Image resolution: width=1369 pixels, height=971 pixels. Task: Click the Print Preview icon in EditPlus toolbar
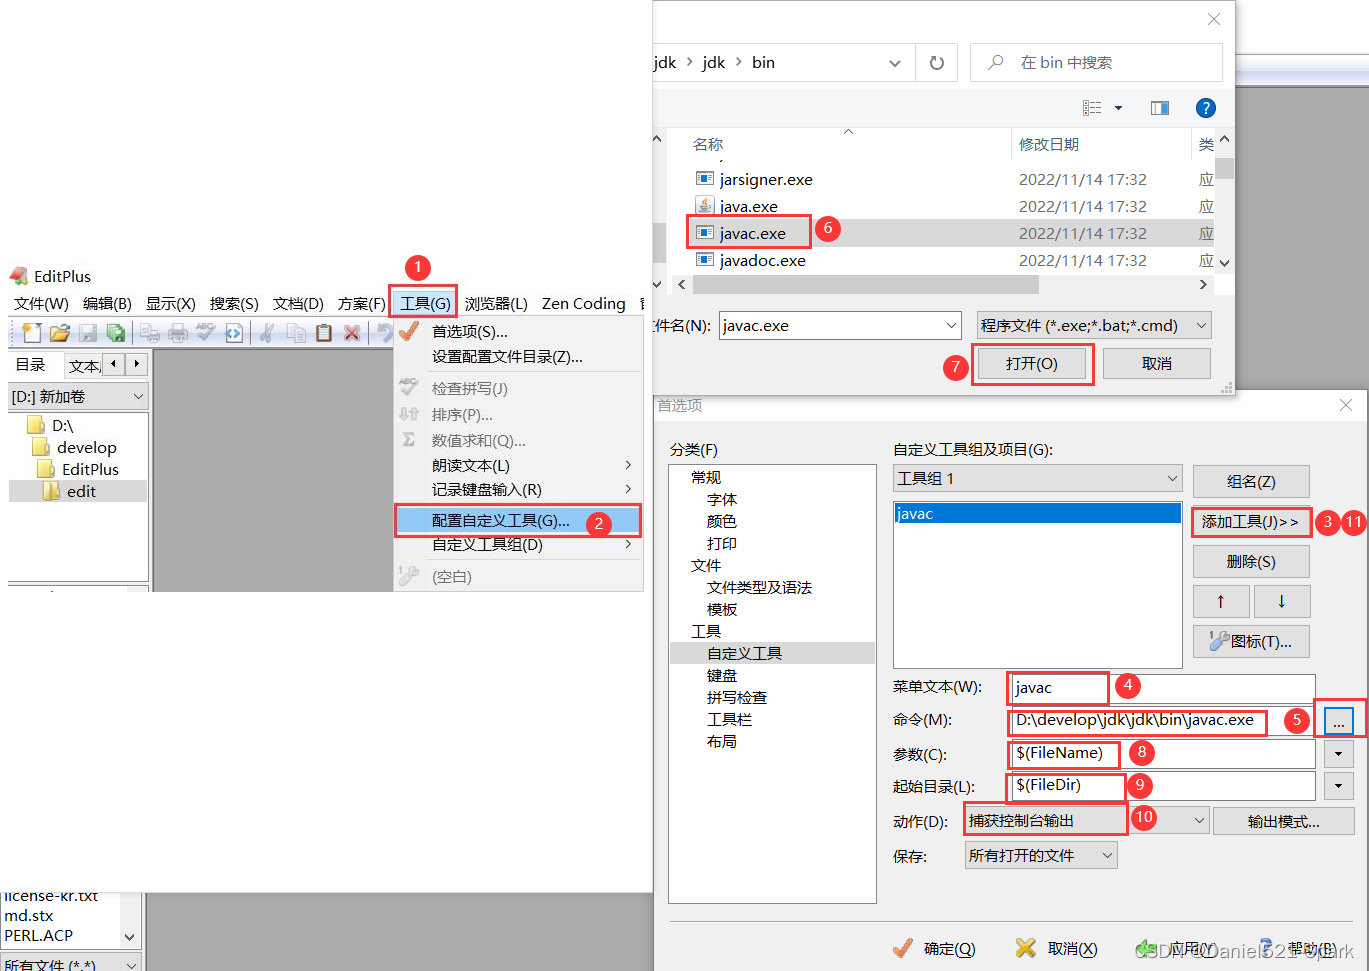tap(150, 333)
